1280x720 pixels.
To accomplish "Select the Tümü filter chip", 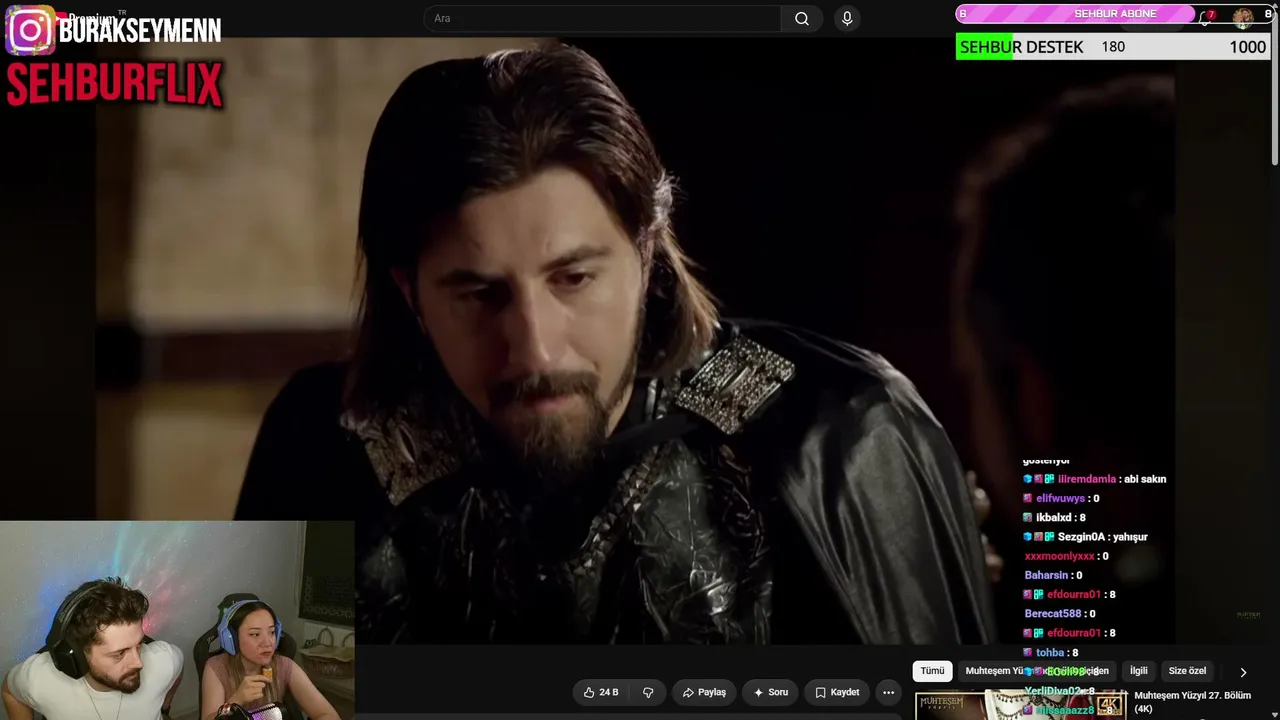I will pos(932,671).
